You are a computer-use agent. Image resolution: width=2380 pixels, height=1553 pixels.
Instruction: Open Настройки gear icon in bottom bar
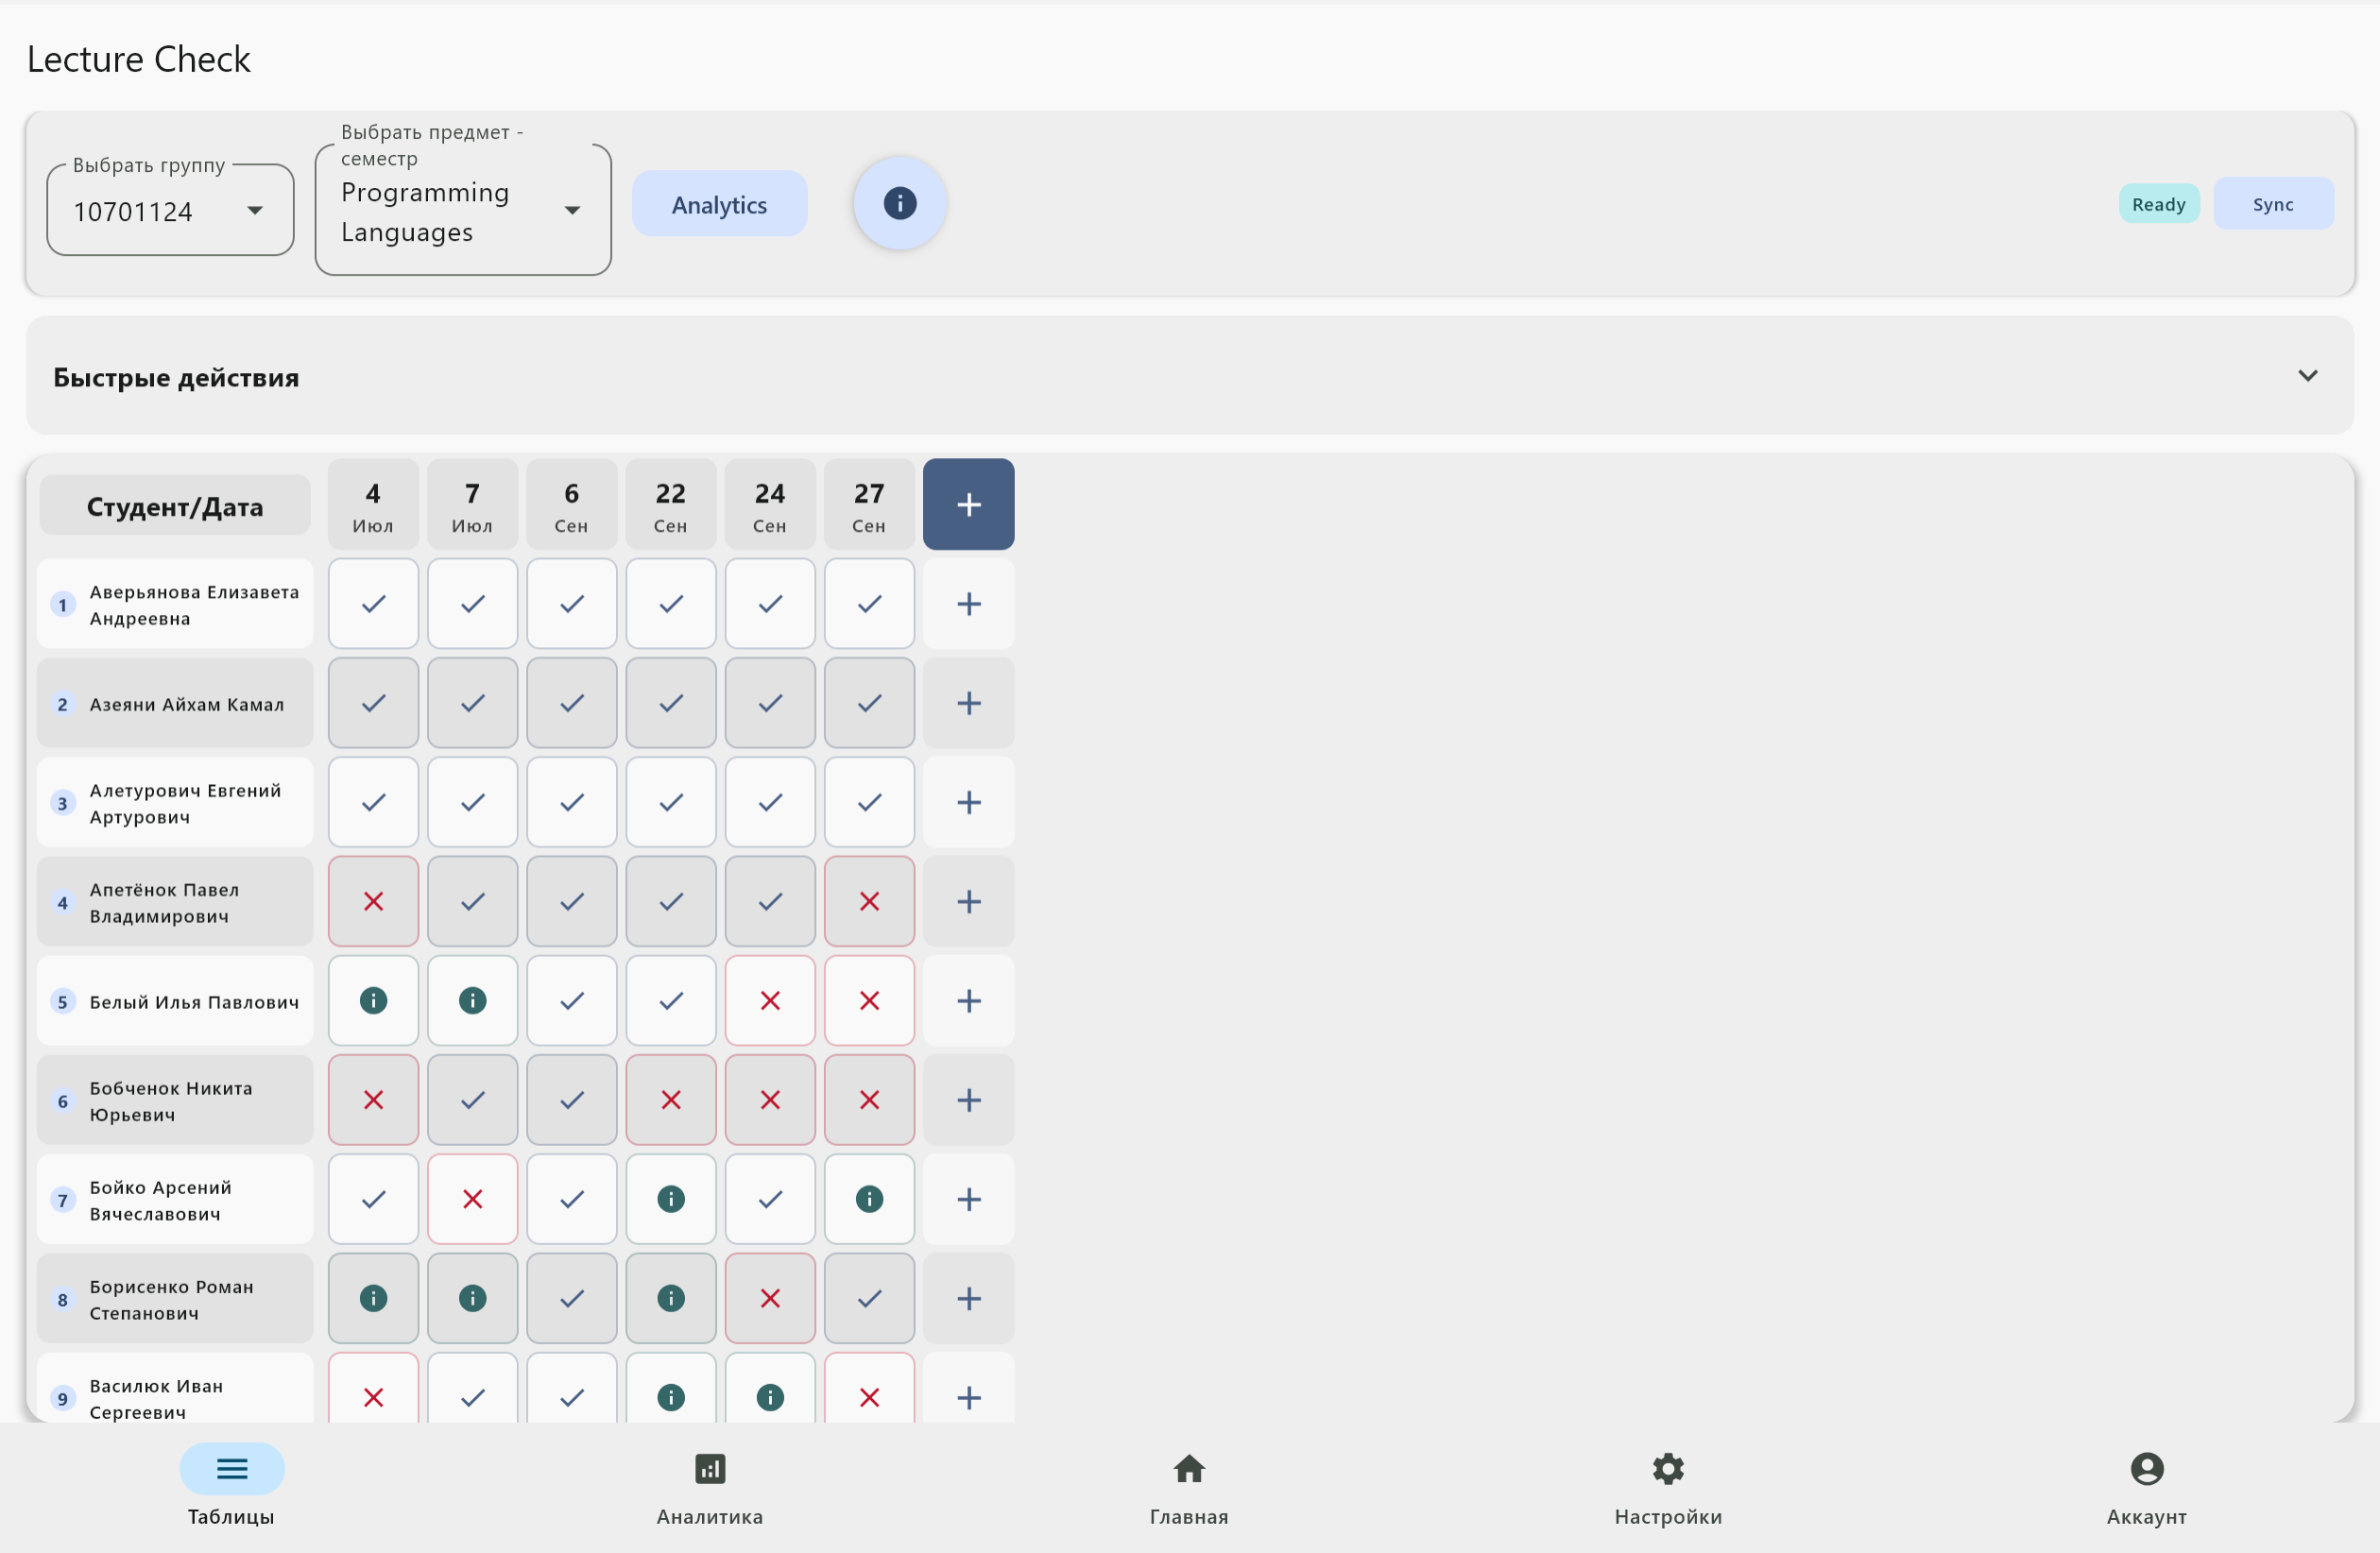tap(1667, 1470)
